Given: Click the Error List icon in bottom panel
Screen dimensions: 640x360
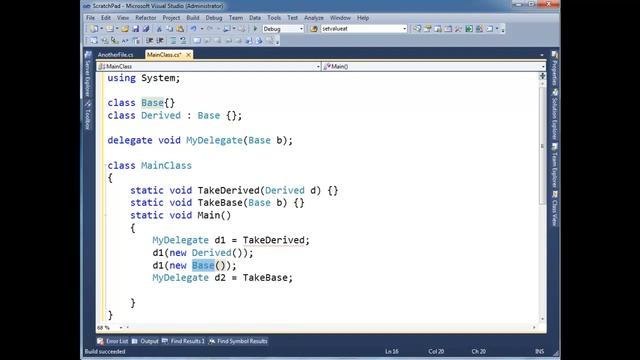Looking at the screenshot, I should point(100,341).
